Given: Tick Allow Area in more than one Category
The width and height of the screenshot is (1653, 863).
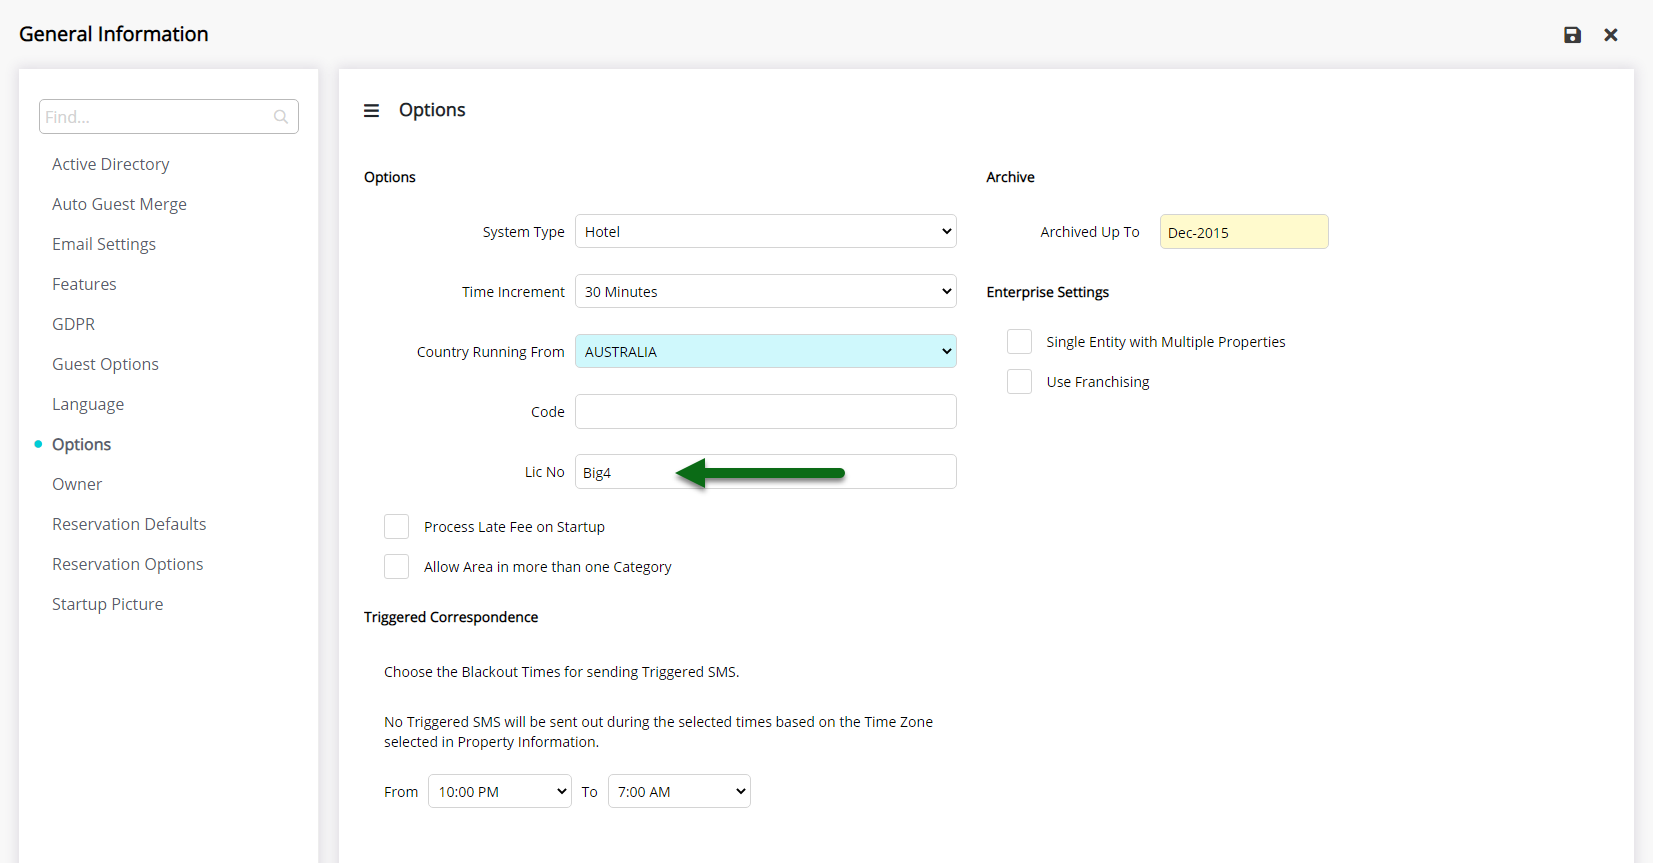Looking at the screenshot, I should [397, 567].
